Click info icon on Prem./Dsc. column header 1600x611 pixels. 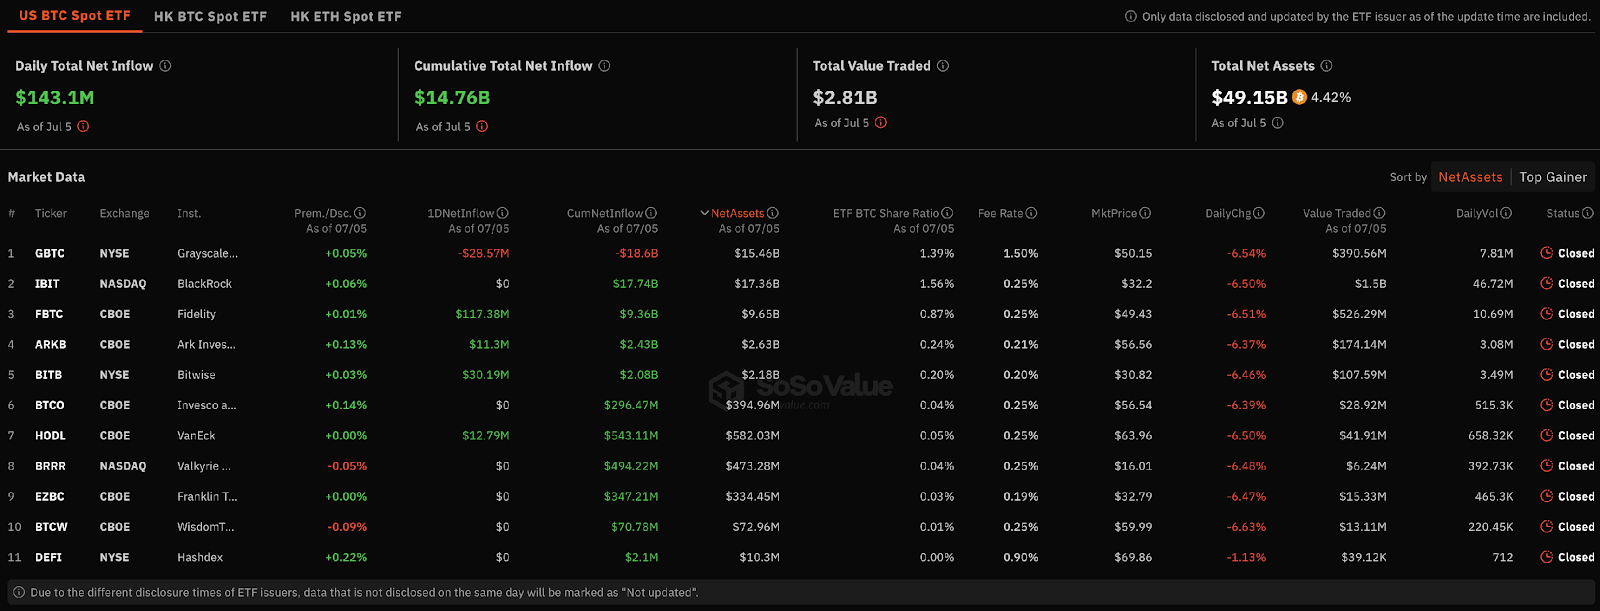coord(360,213)
